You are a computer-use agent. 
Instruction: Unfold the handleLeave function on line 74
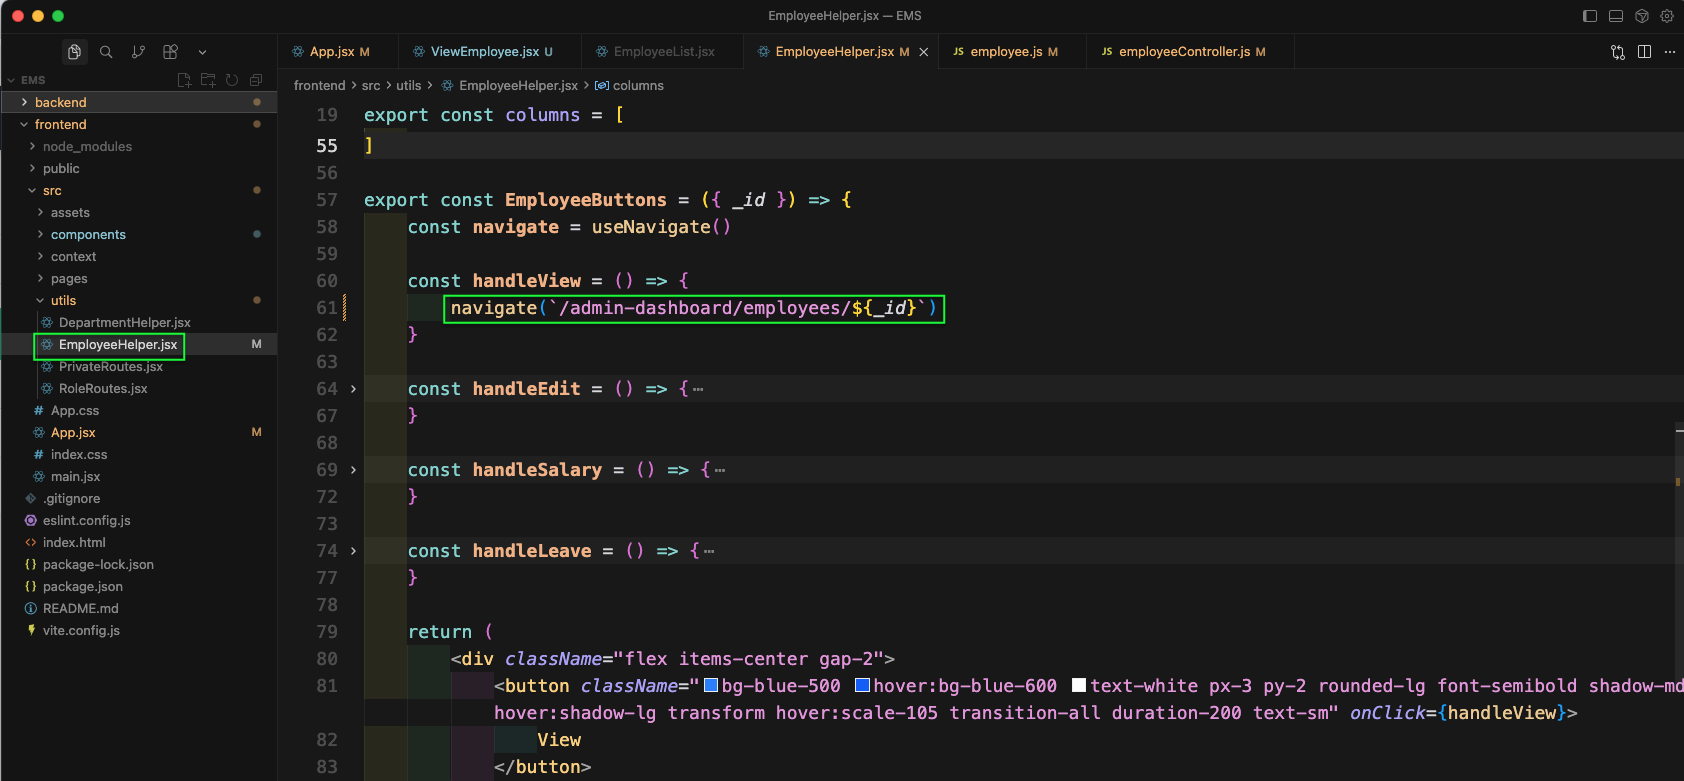pos(353,551)
